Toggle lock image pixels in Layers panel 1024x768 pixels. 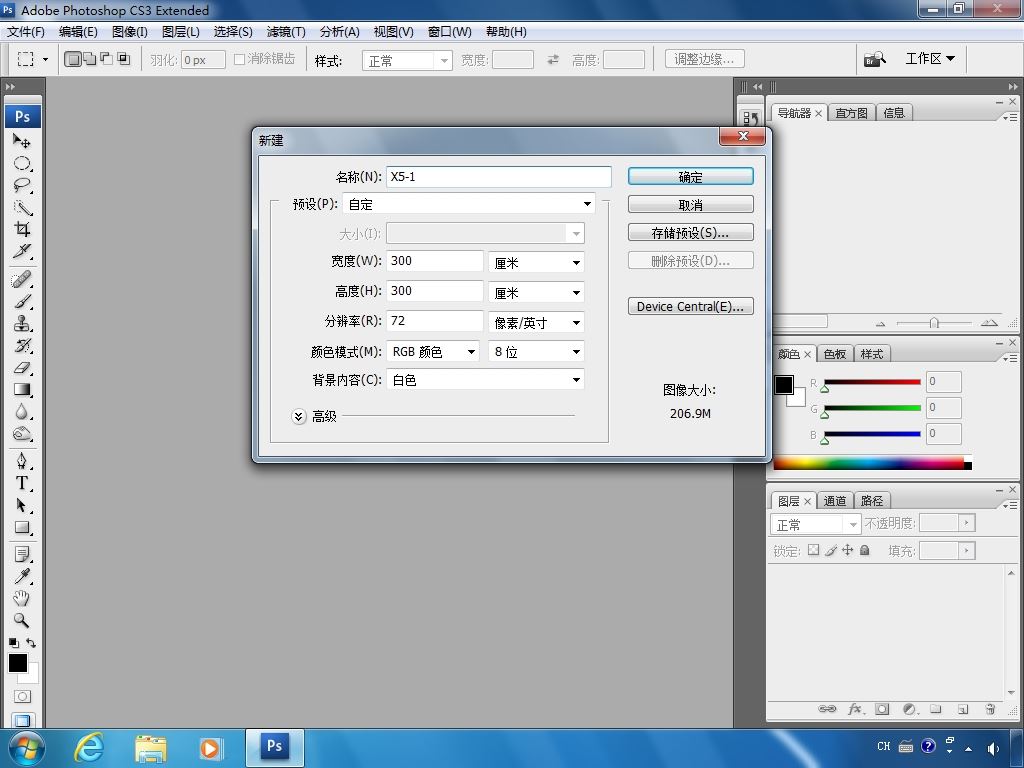(831, 550)
